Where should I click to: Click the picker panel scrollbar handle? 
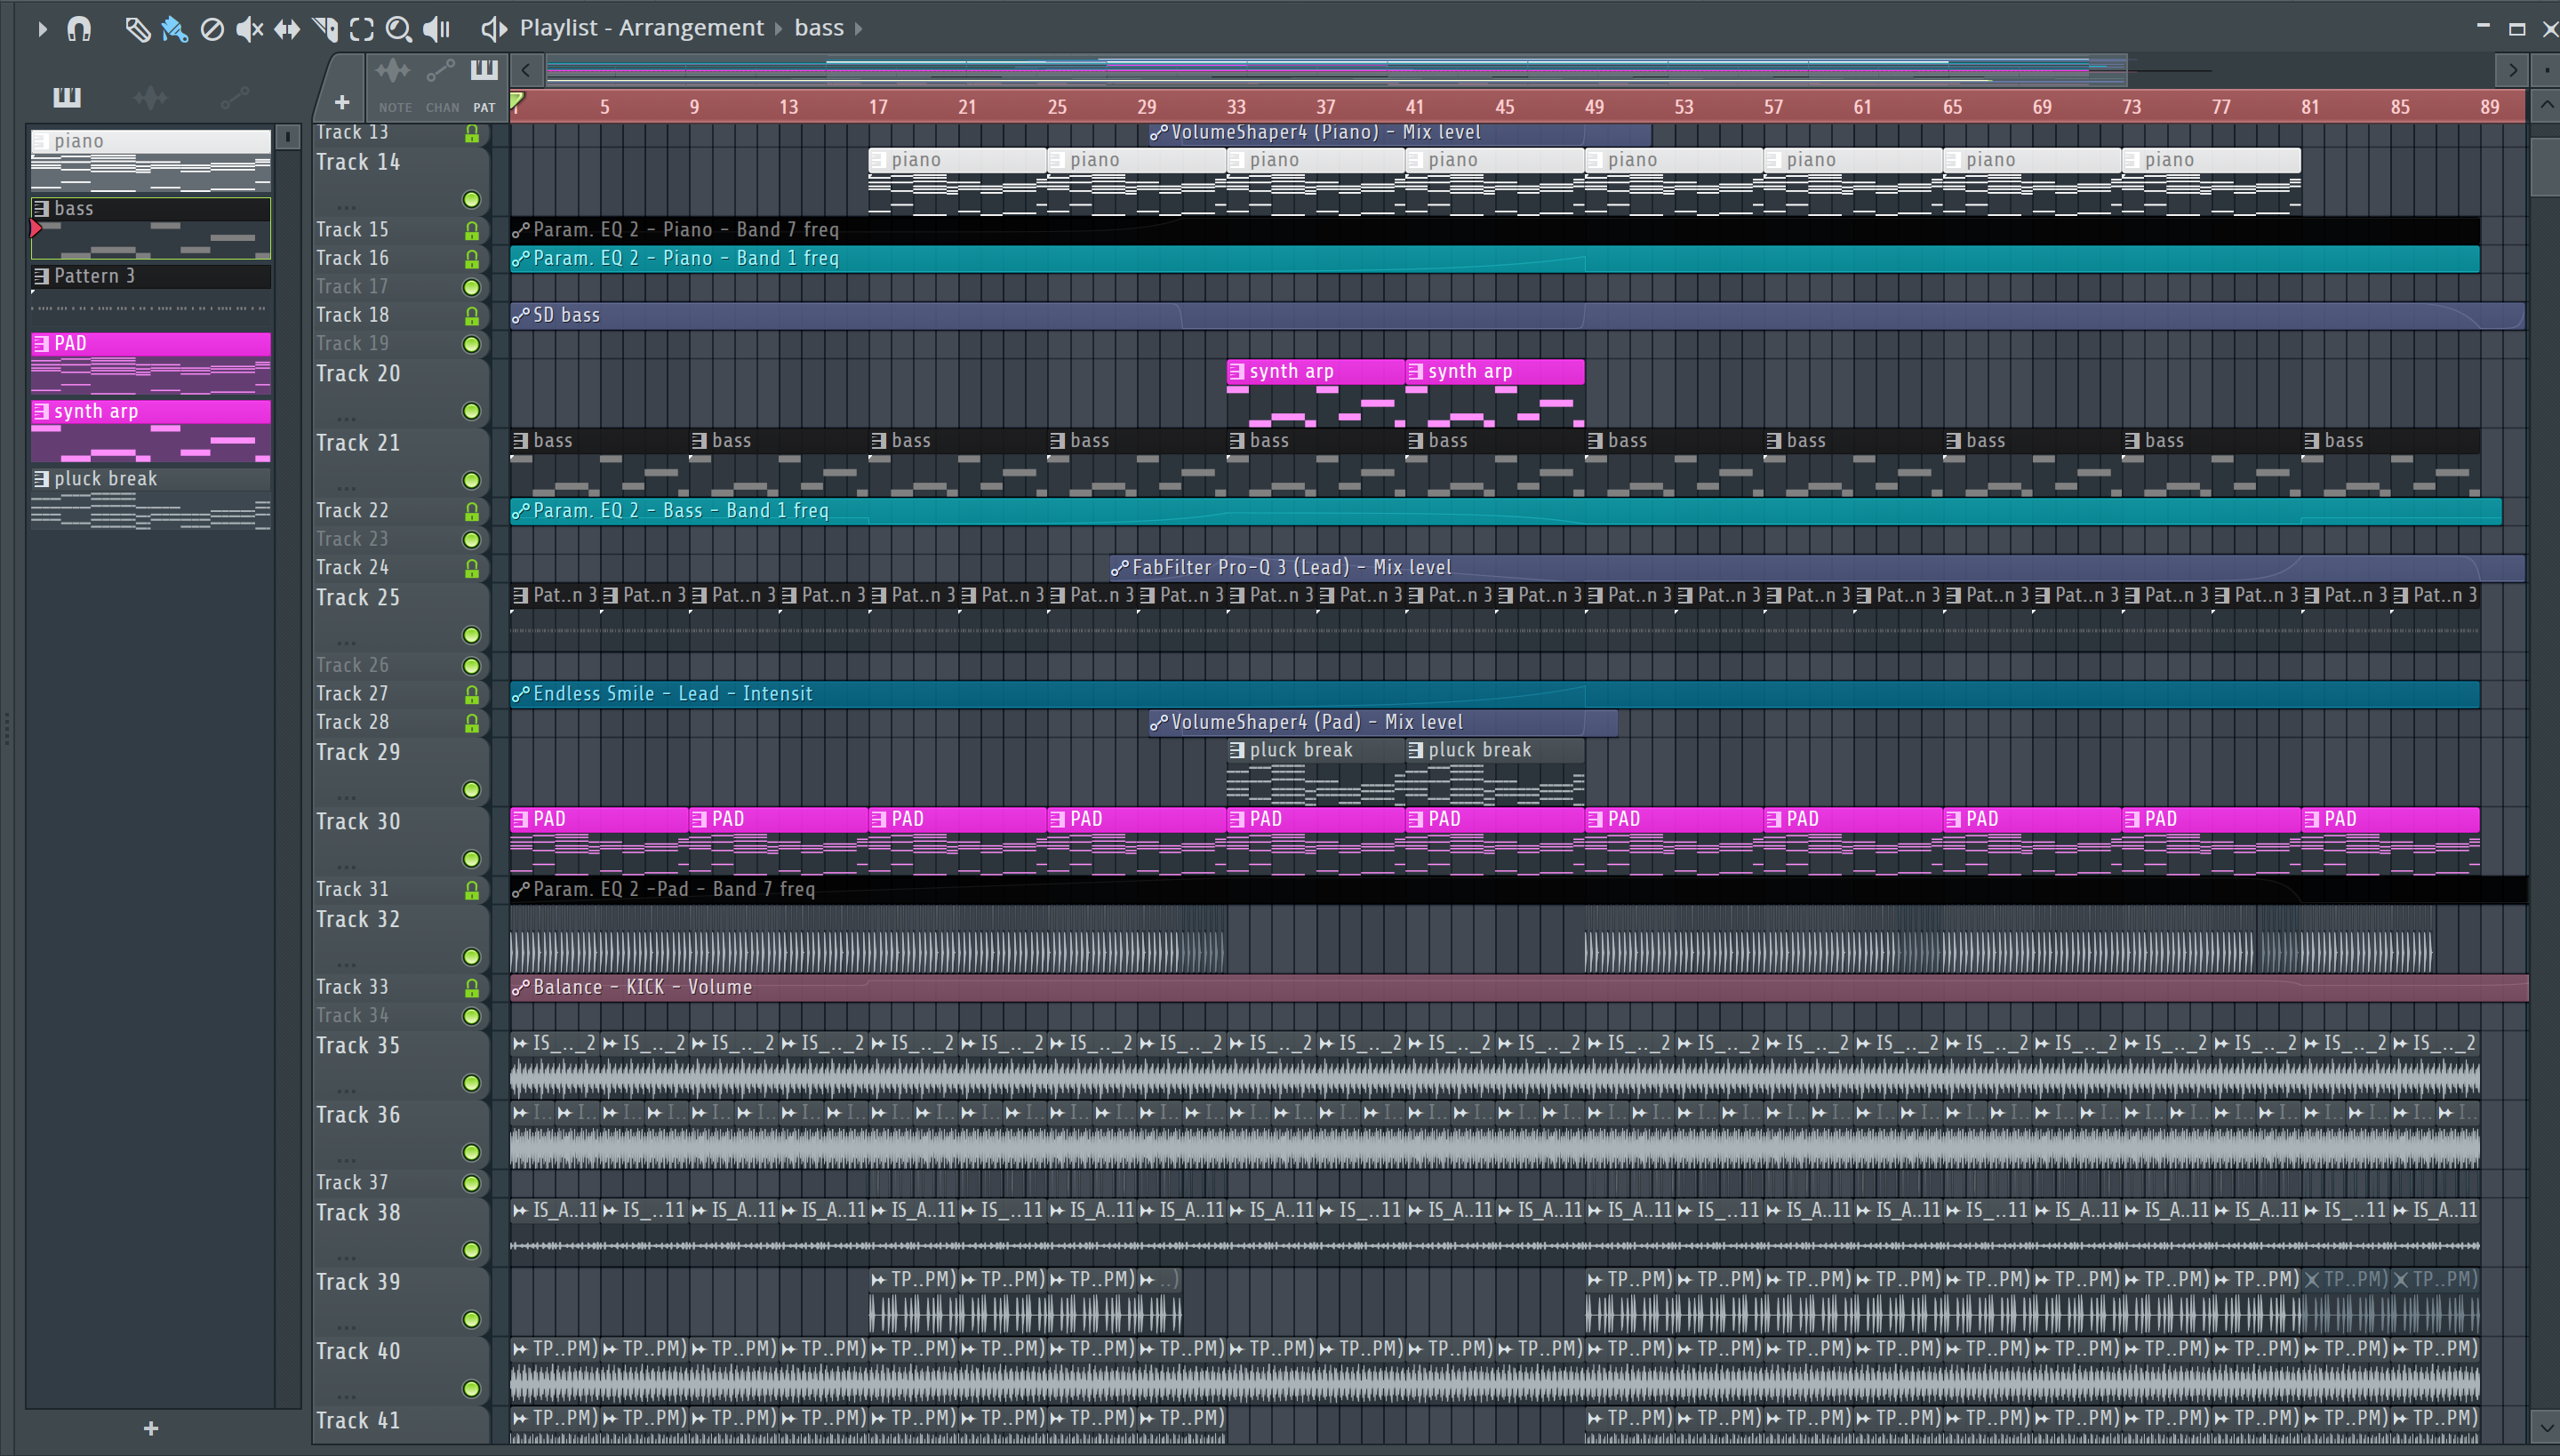click(x=287, y=137)
